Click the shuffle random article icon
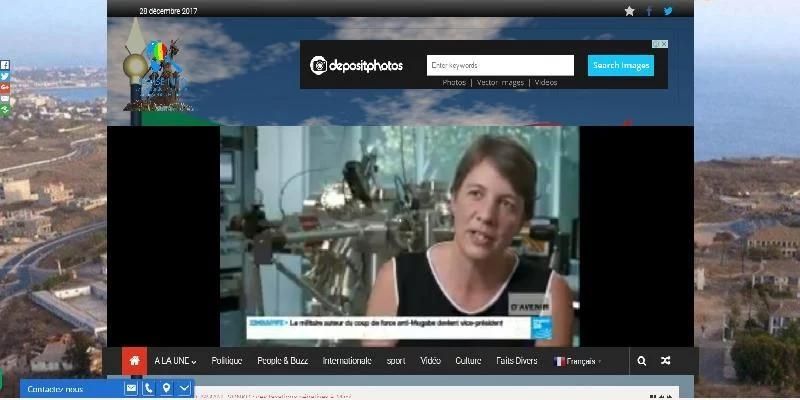 [666, 361]
